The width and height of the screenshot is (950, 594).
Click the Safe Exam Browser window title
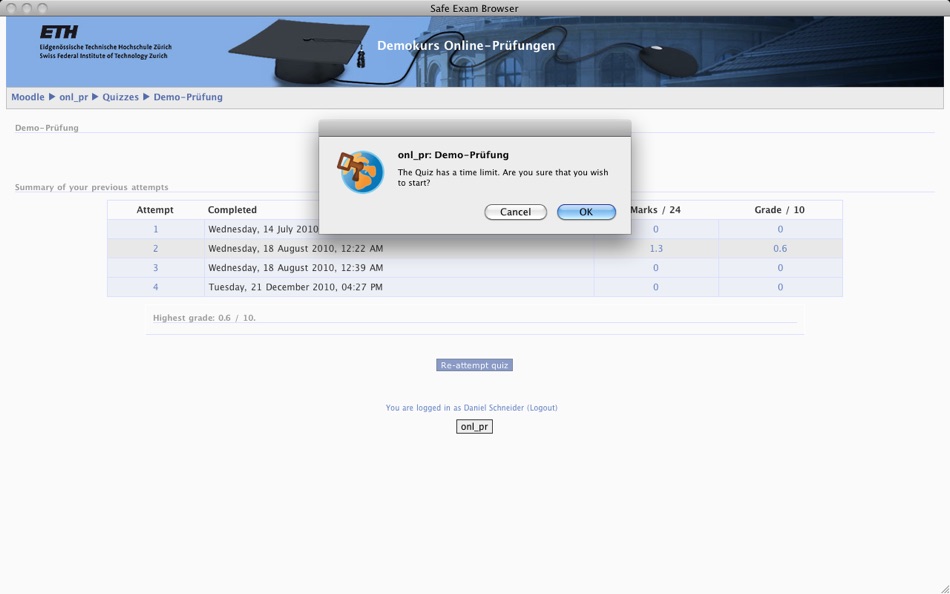(474, 8)
